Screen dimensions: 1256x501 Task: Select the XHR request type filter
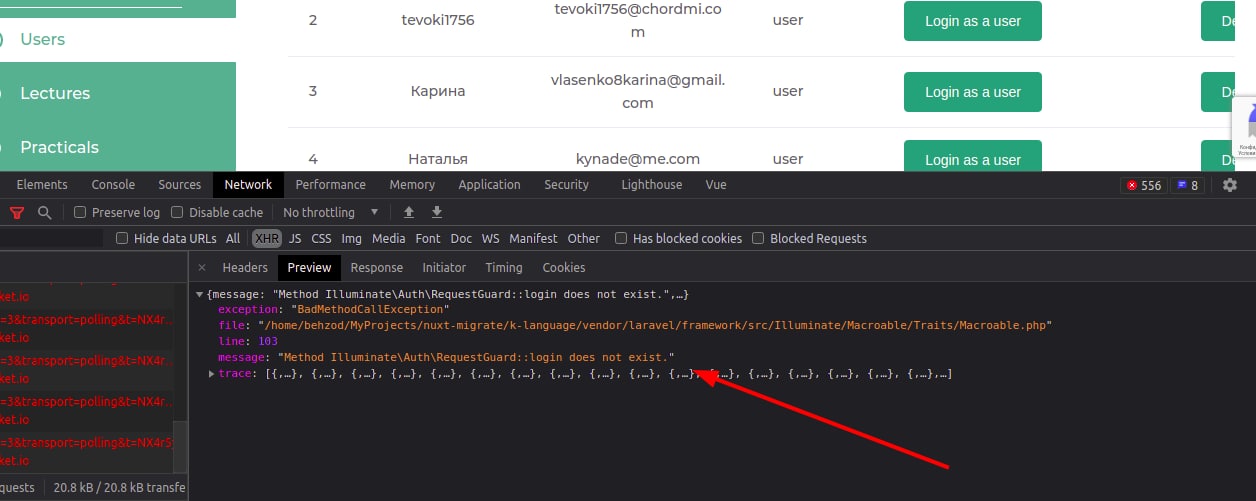267,238
